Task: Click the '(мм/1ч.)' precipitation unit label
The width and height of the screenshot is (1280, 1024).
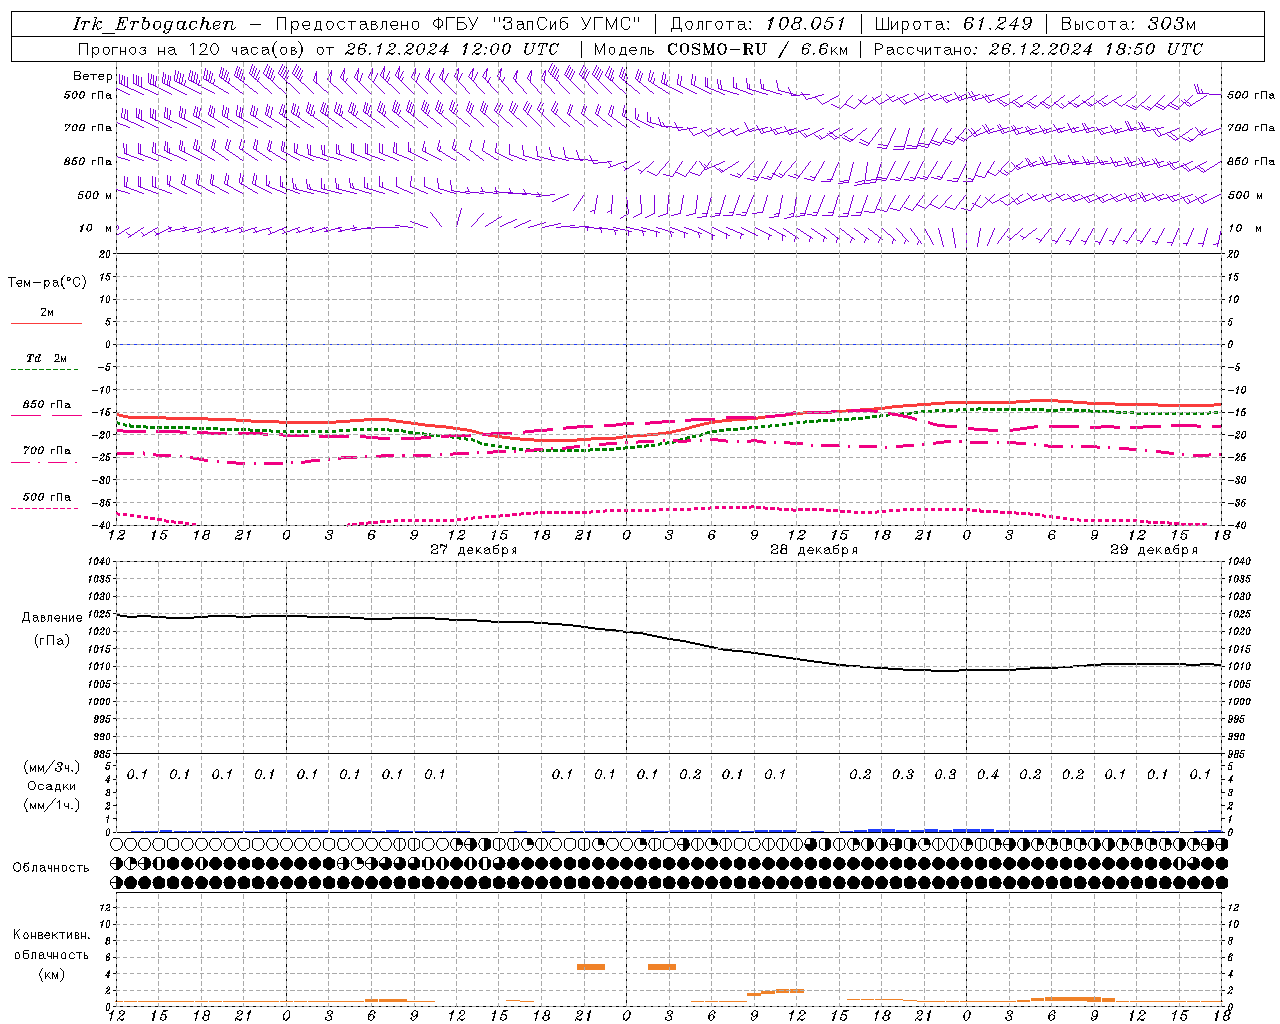Action: (x=51, y=805)
